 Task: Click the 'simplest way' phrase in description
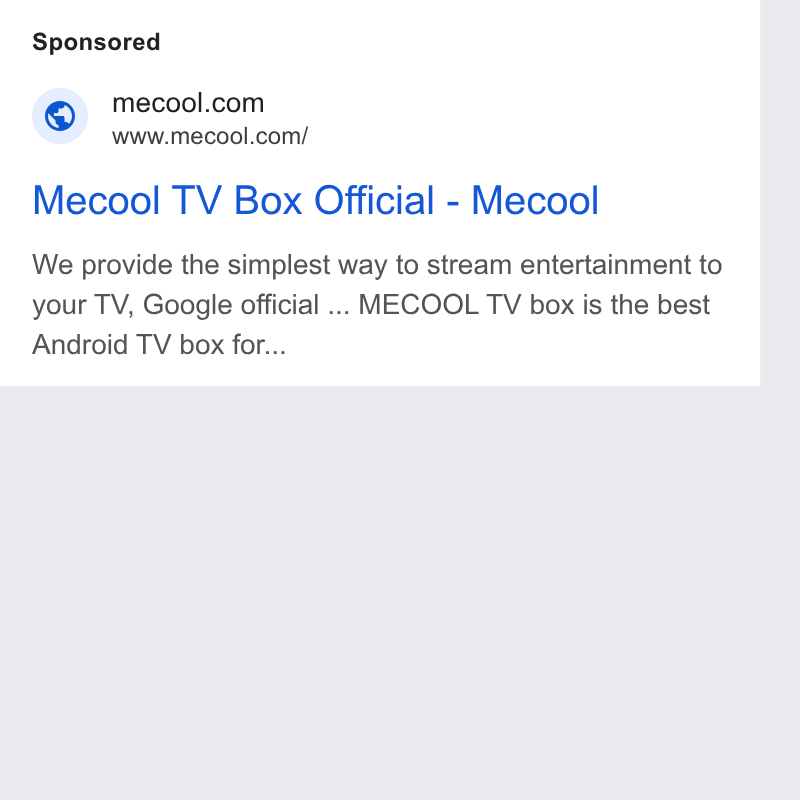(x=307, y=266)
